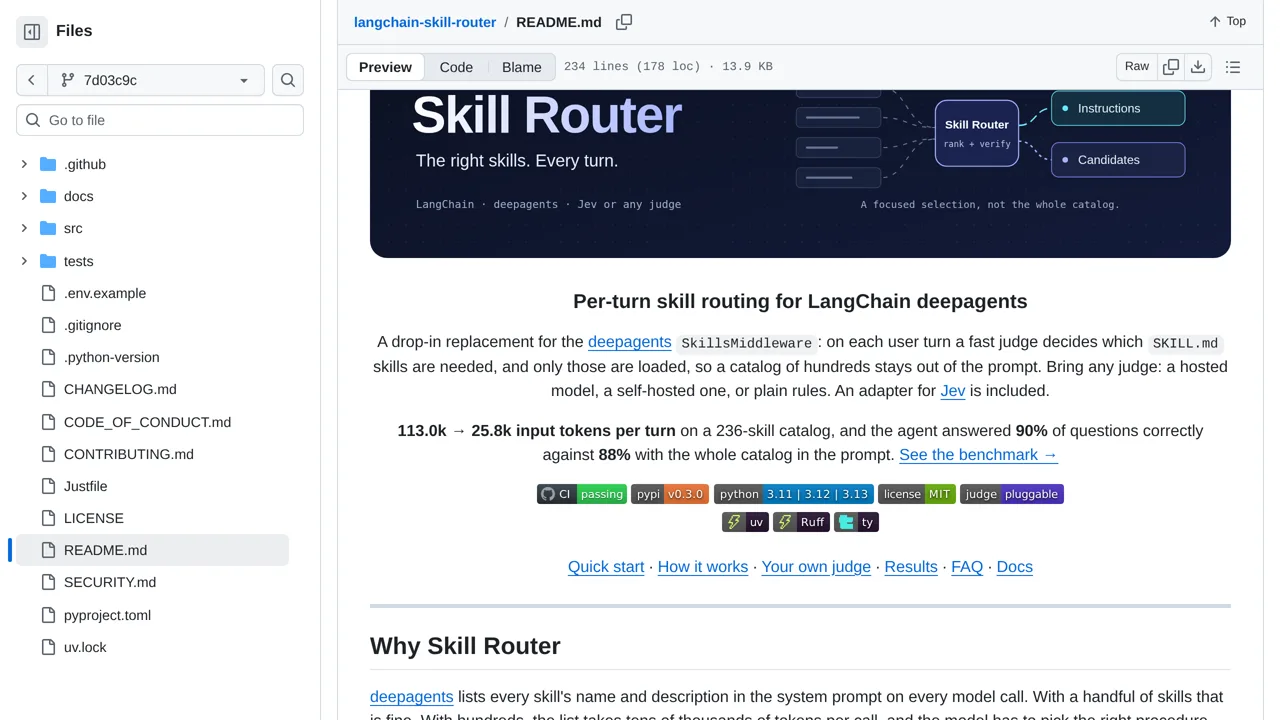Download raw file icon

[x=1198, y=67]
